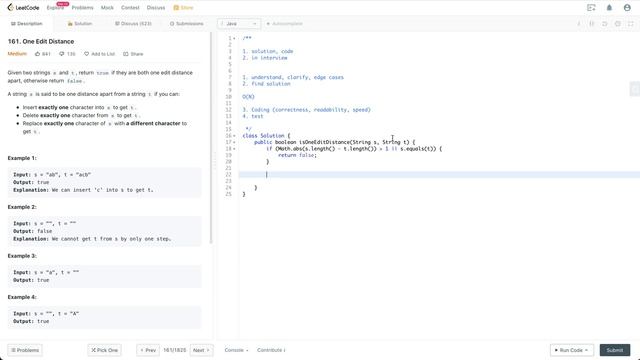Screen dimensions: 640x360
Task: Place cursor on empty editor line 22
Action: (x=439, y=175)
